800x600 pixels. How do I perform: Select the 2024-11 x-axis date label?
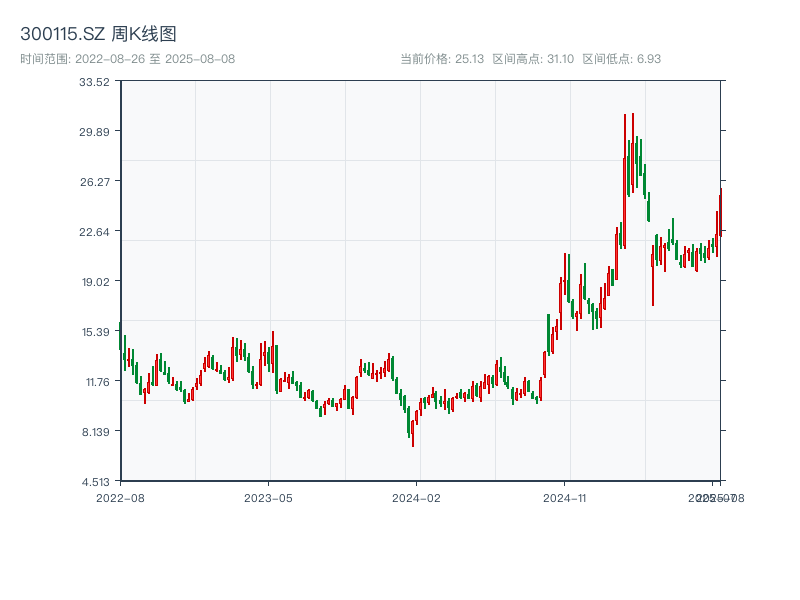point(565,497)
